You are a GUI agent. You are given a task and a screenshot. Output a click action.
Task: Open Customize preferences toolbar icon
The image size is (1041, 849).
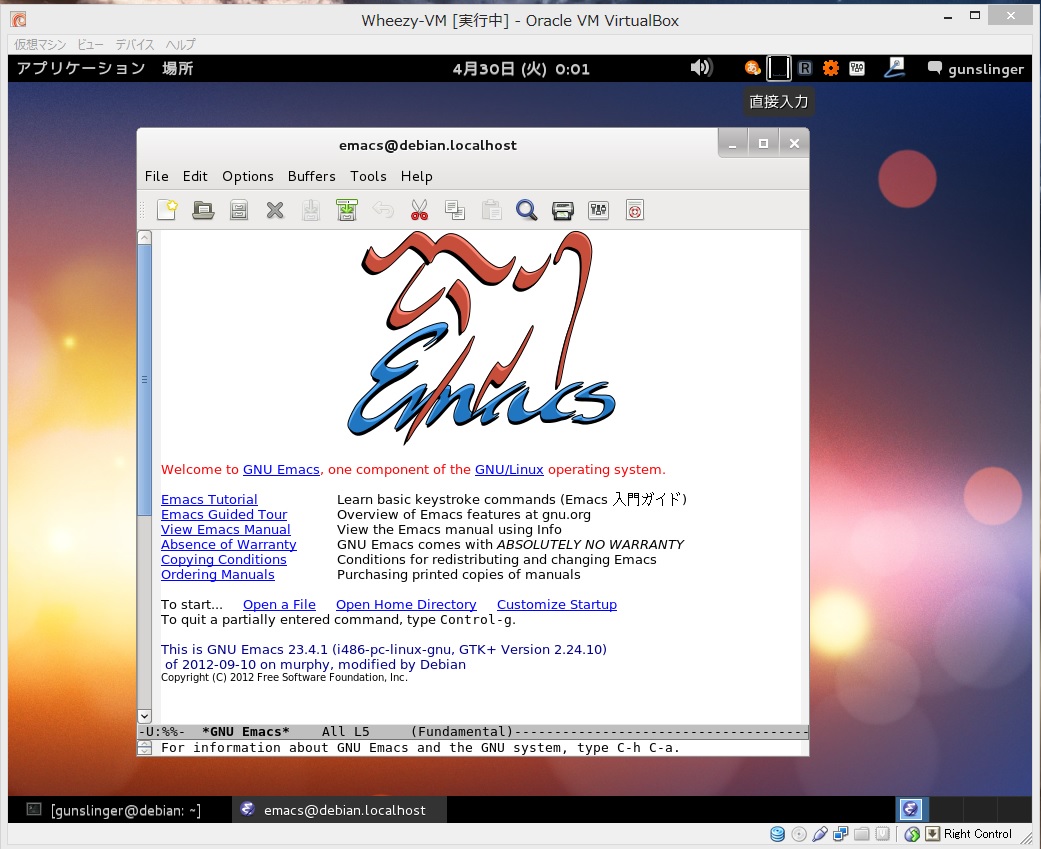pyautogui.click(x=598, y=210)
